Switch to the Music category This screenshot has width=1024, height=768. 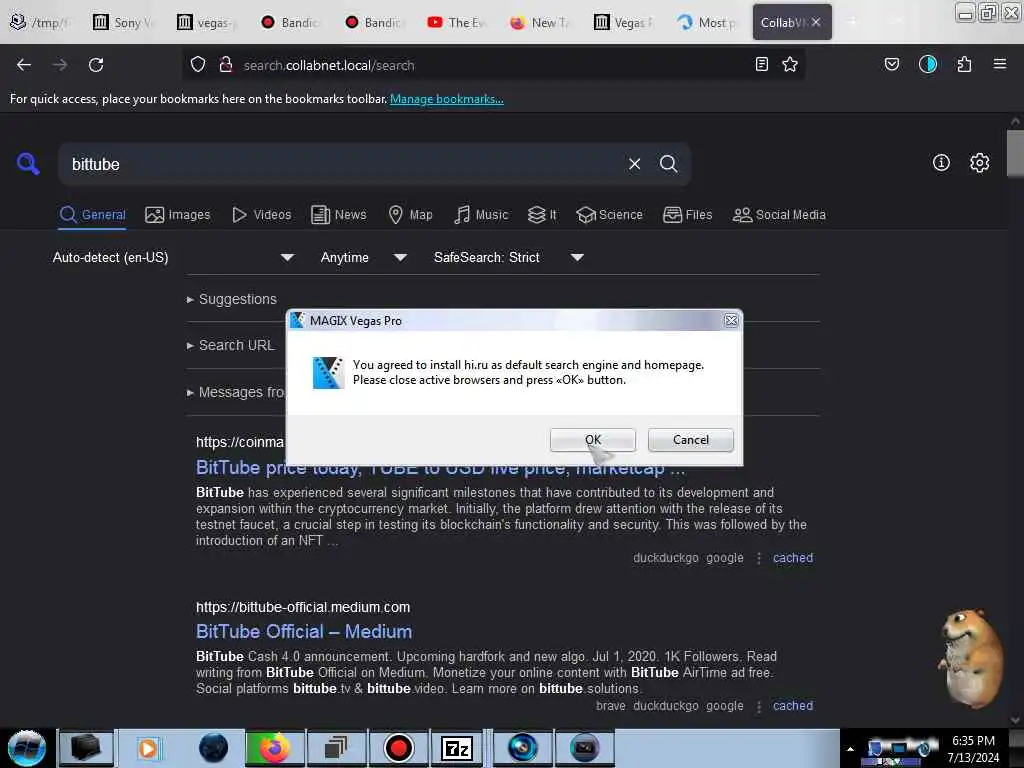point(481,215)
